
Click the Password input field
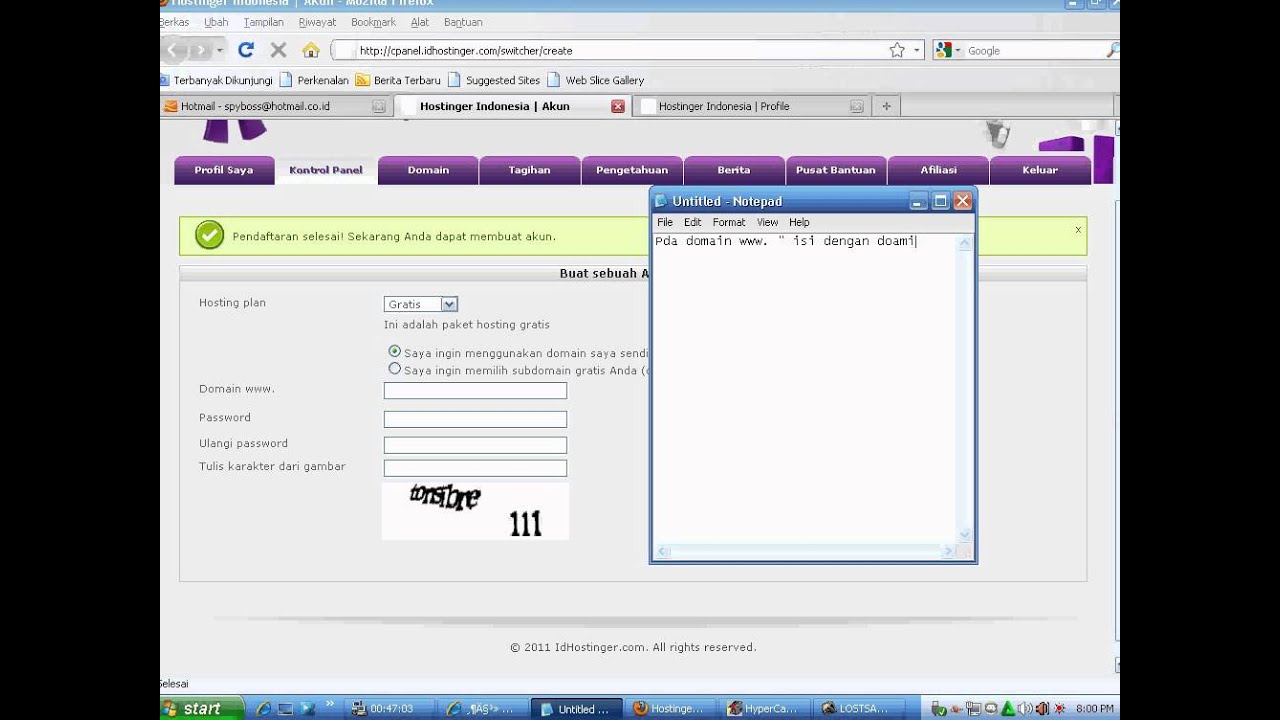[x=475, y=419]
